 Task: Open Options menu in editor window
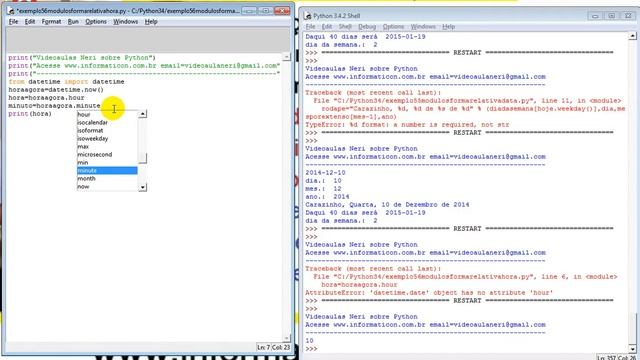(96, 22)
